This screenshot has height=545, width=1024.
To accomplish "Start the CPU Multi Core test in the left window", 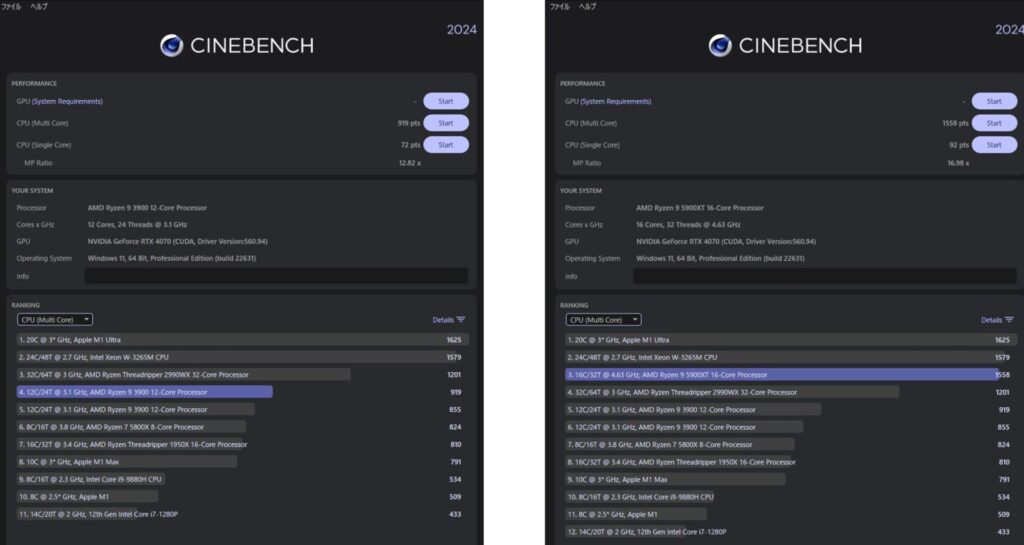I will coord(445,123).
